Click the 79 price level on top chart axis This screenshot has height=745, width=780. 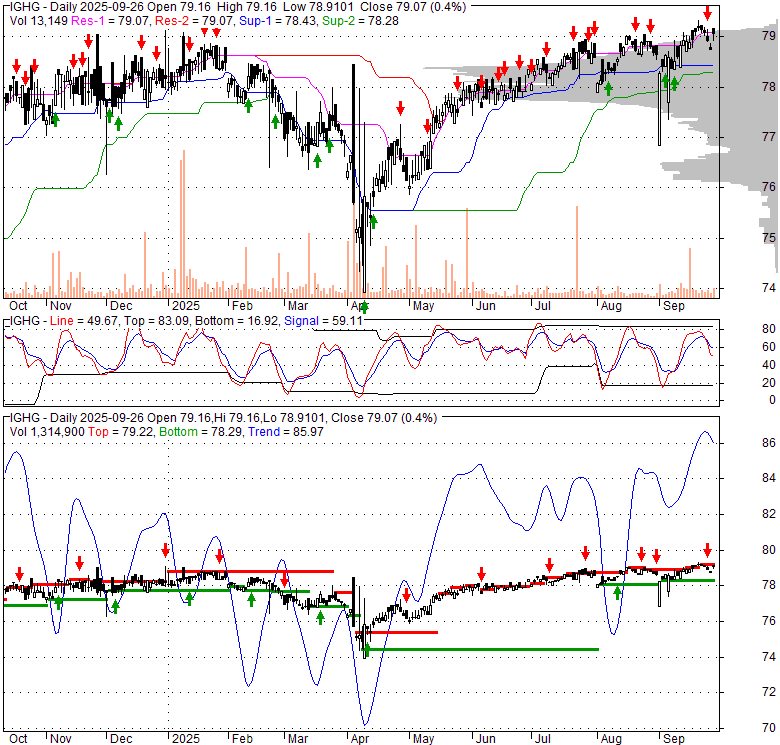click(x=769, y=35)
